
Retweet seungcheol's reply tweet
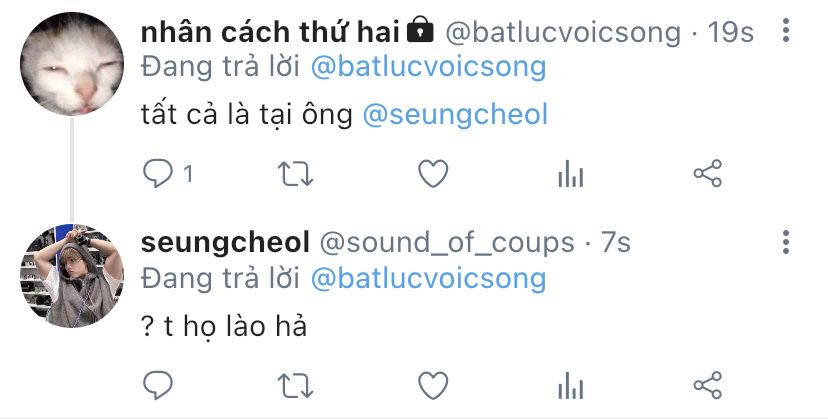(x=296, y=385)
